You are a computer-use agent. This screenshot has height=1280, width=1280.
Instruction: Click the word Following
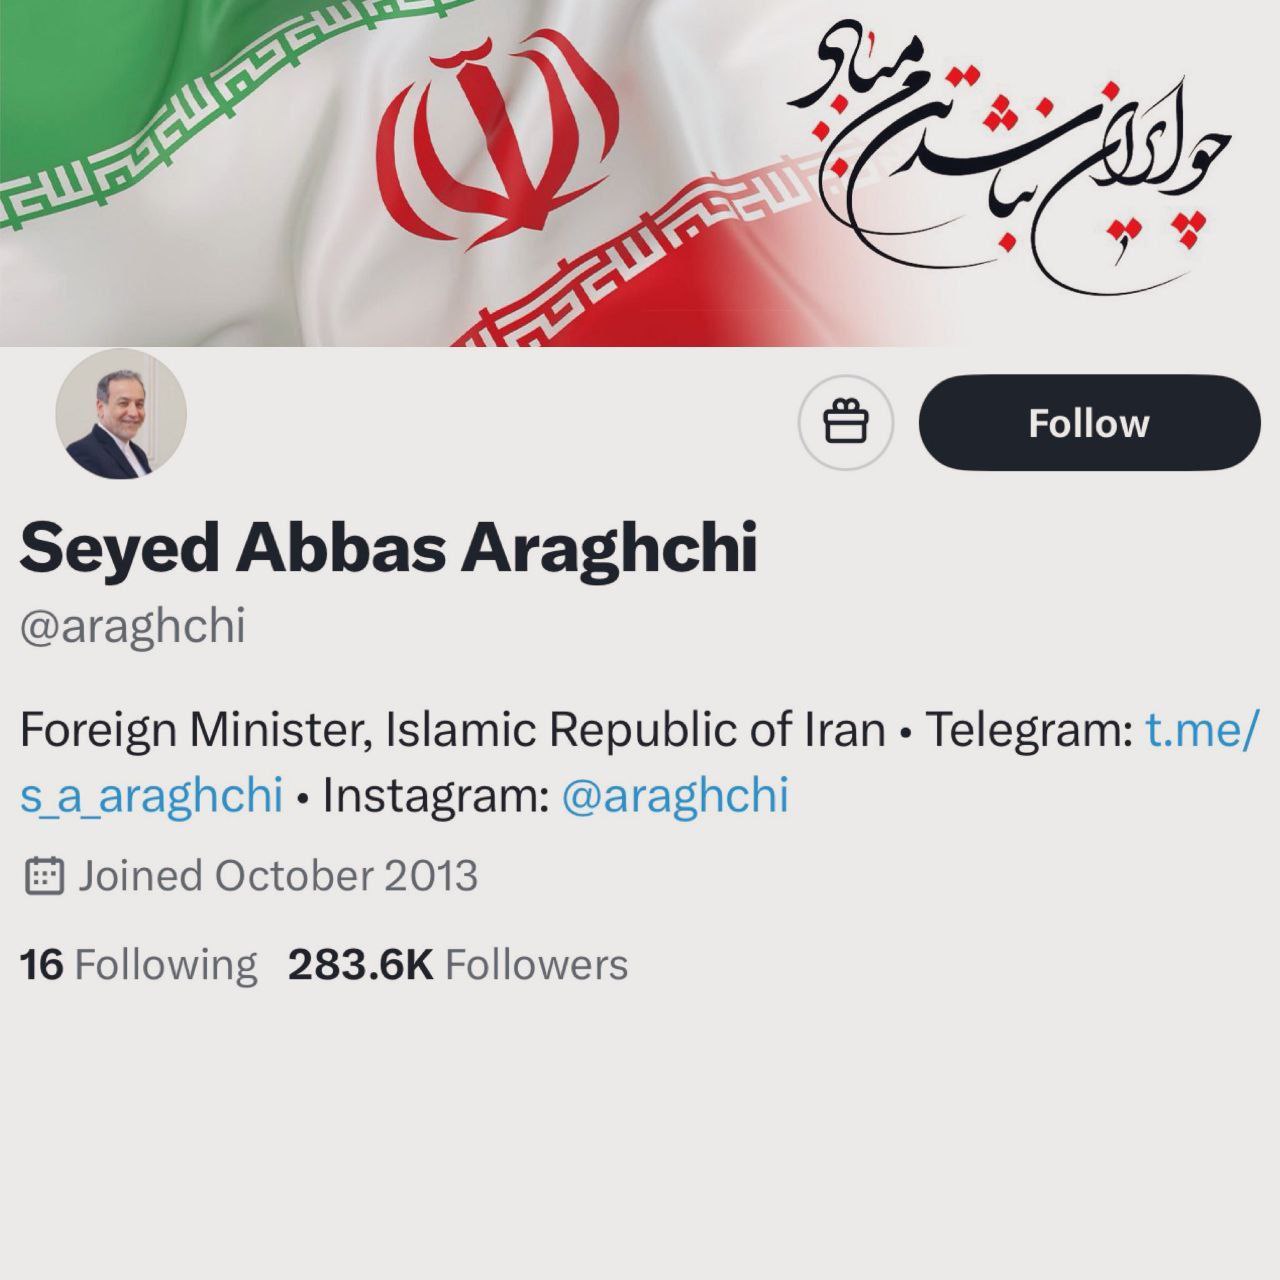pos(166,965)
